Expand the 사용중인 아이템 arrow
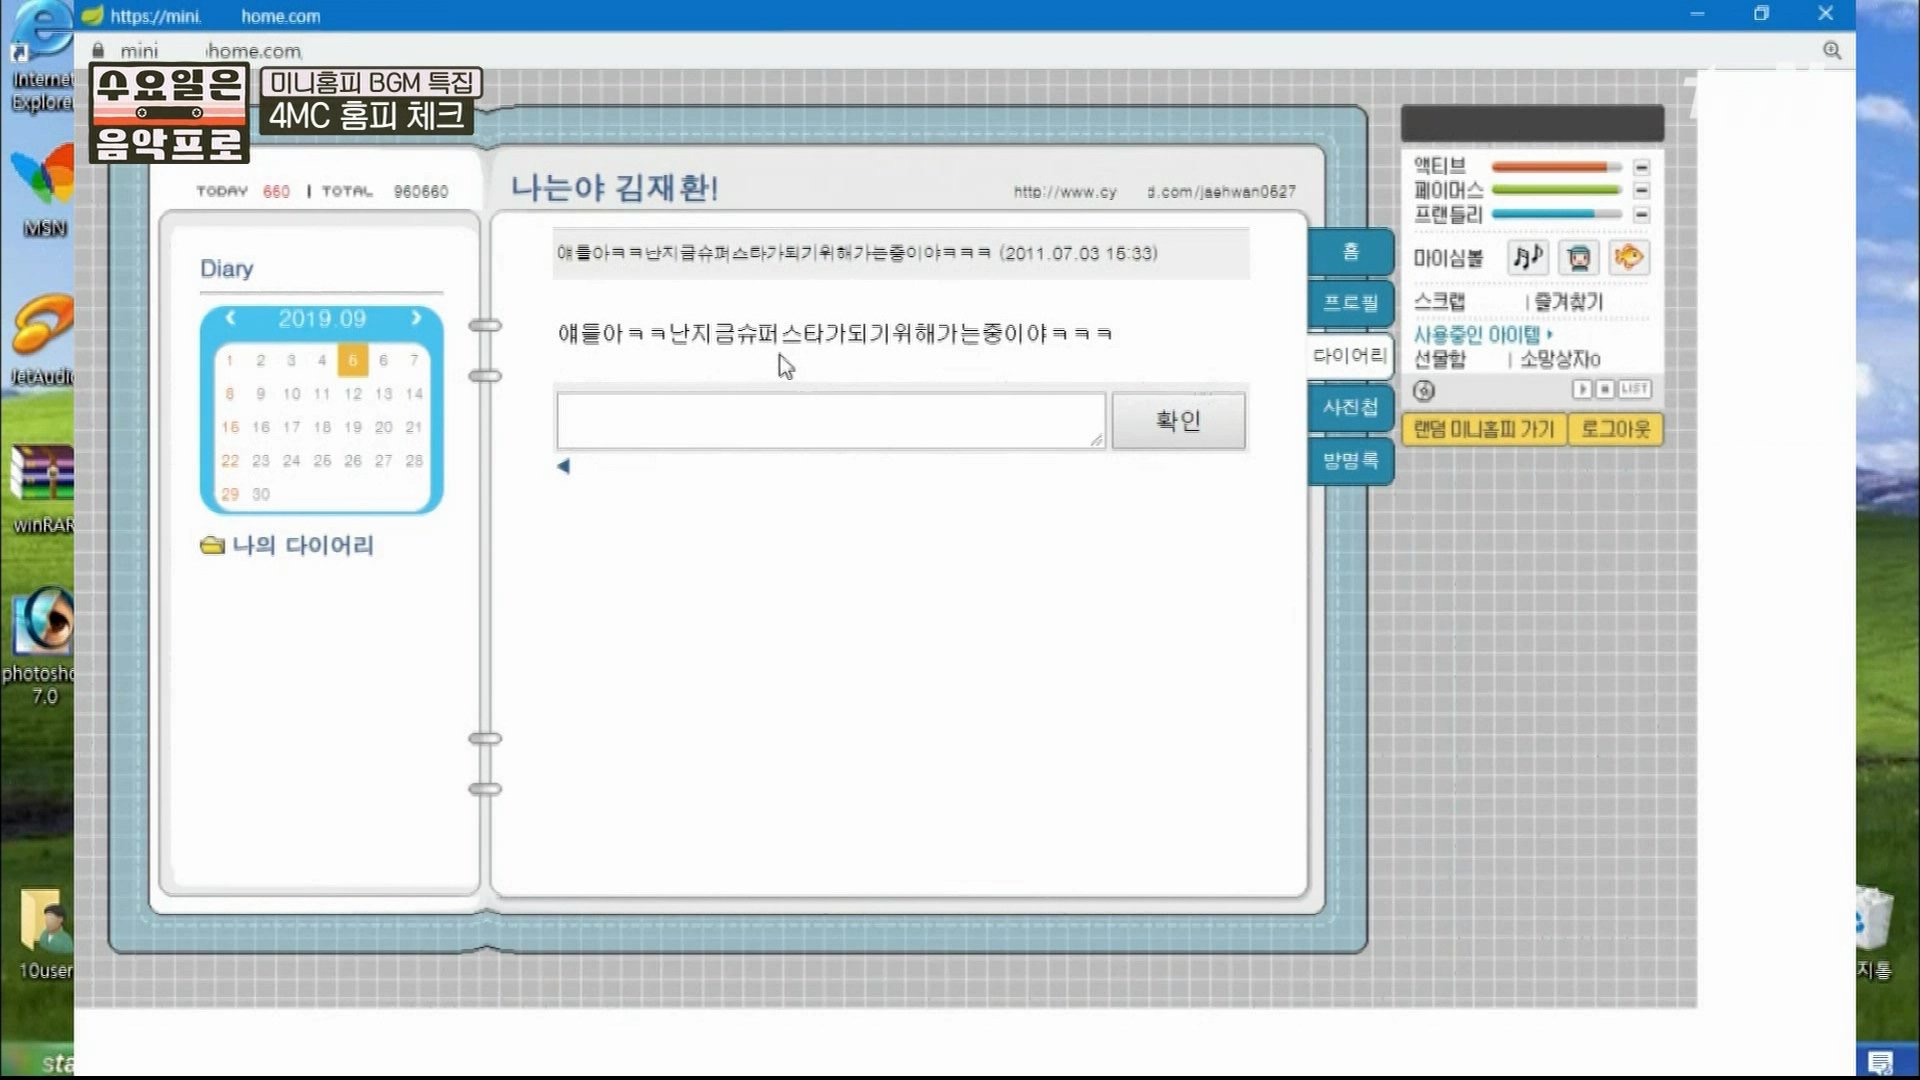 coord(1551,335)
